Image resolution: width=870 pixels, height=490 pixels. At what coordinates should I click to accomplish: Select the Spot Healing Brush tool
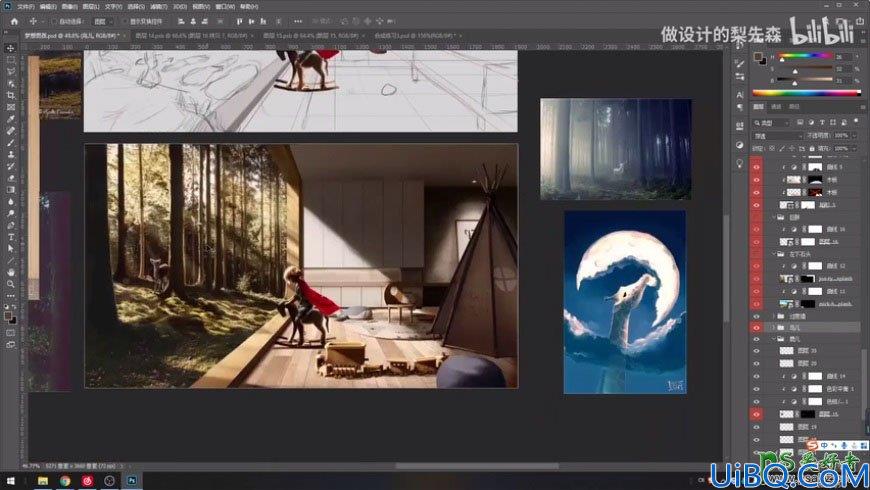click(11, 131)
